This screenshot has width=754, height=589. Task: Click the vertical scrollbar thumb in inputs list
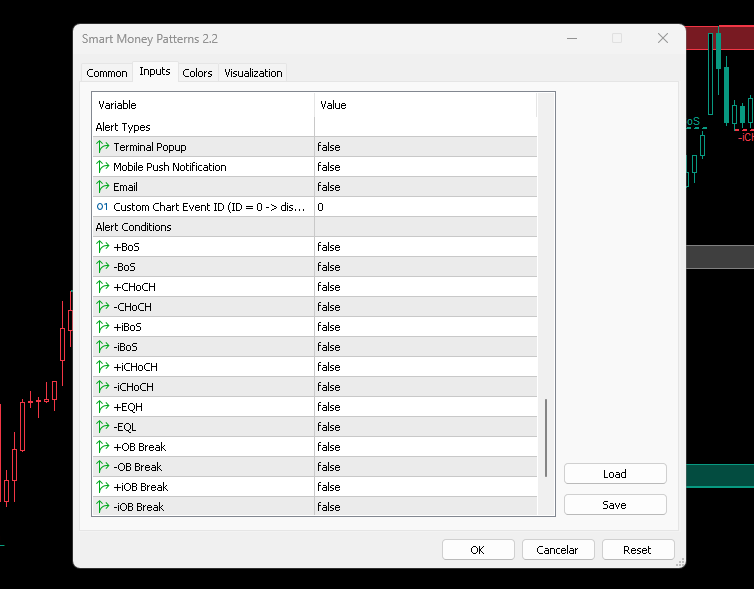point(546,438)
